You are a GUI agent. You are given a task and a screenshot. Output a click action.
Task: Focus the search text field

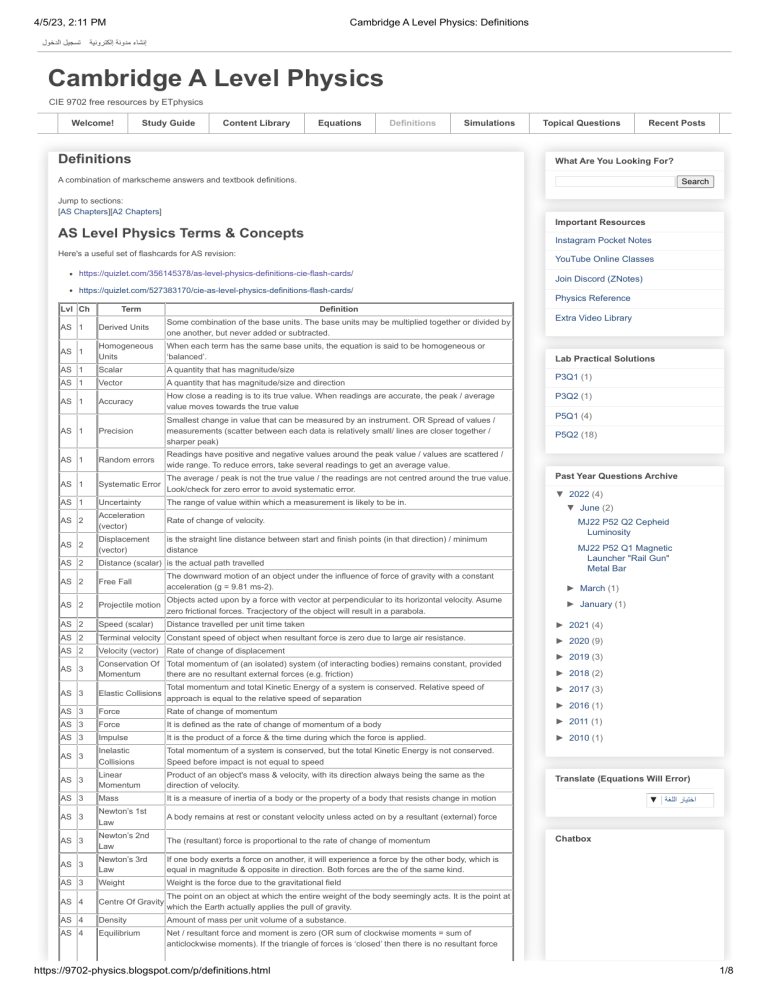point(615,181)
